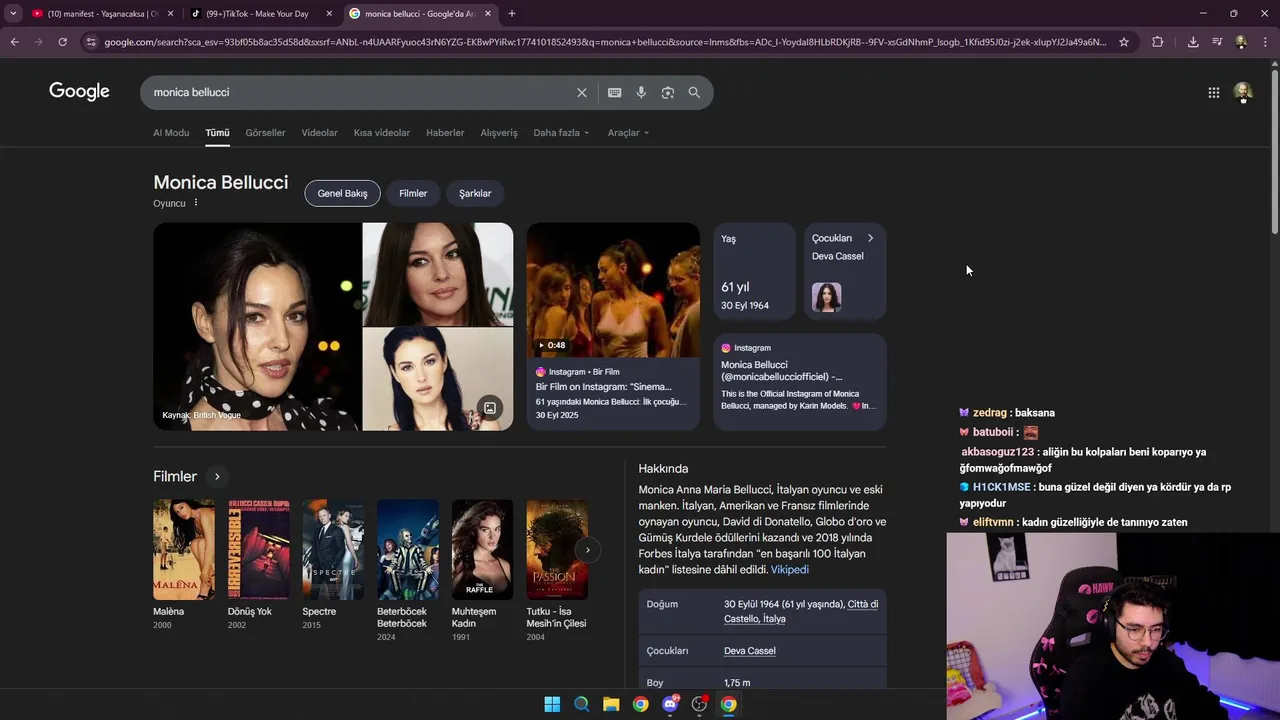Open Chrome downloads icon

coord(1193,42)
